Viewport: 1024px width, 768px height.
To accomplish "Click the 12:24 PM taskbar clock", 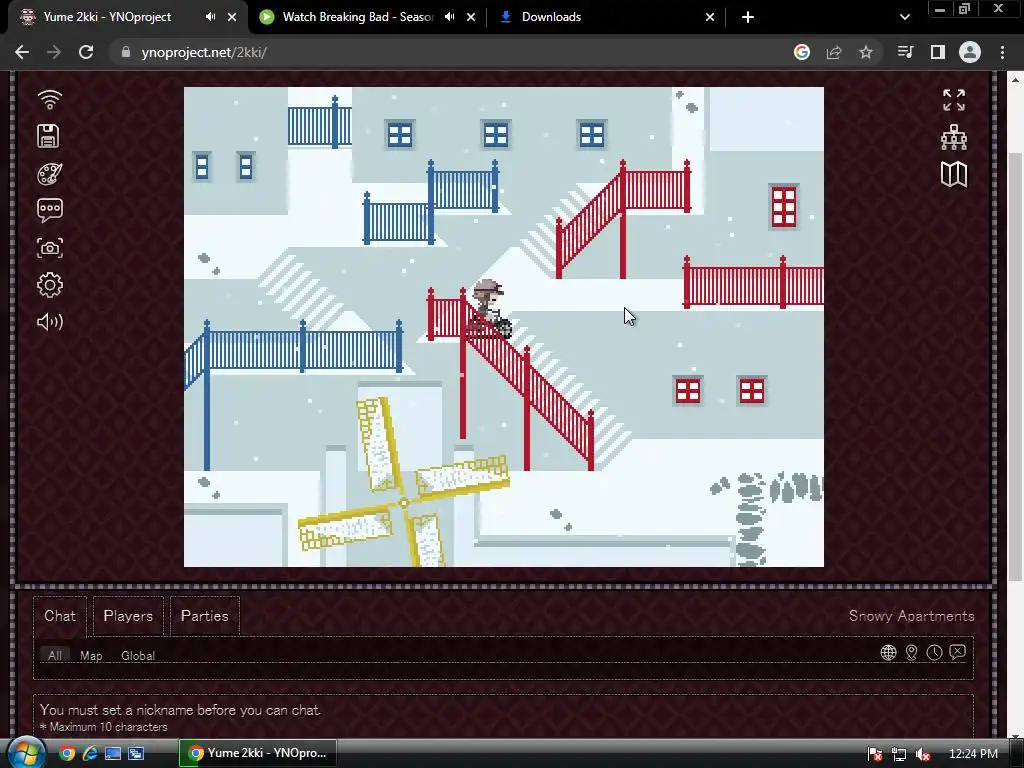I will point(973,754).
